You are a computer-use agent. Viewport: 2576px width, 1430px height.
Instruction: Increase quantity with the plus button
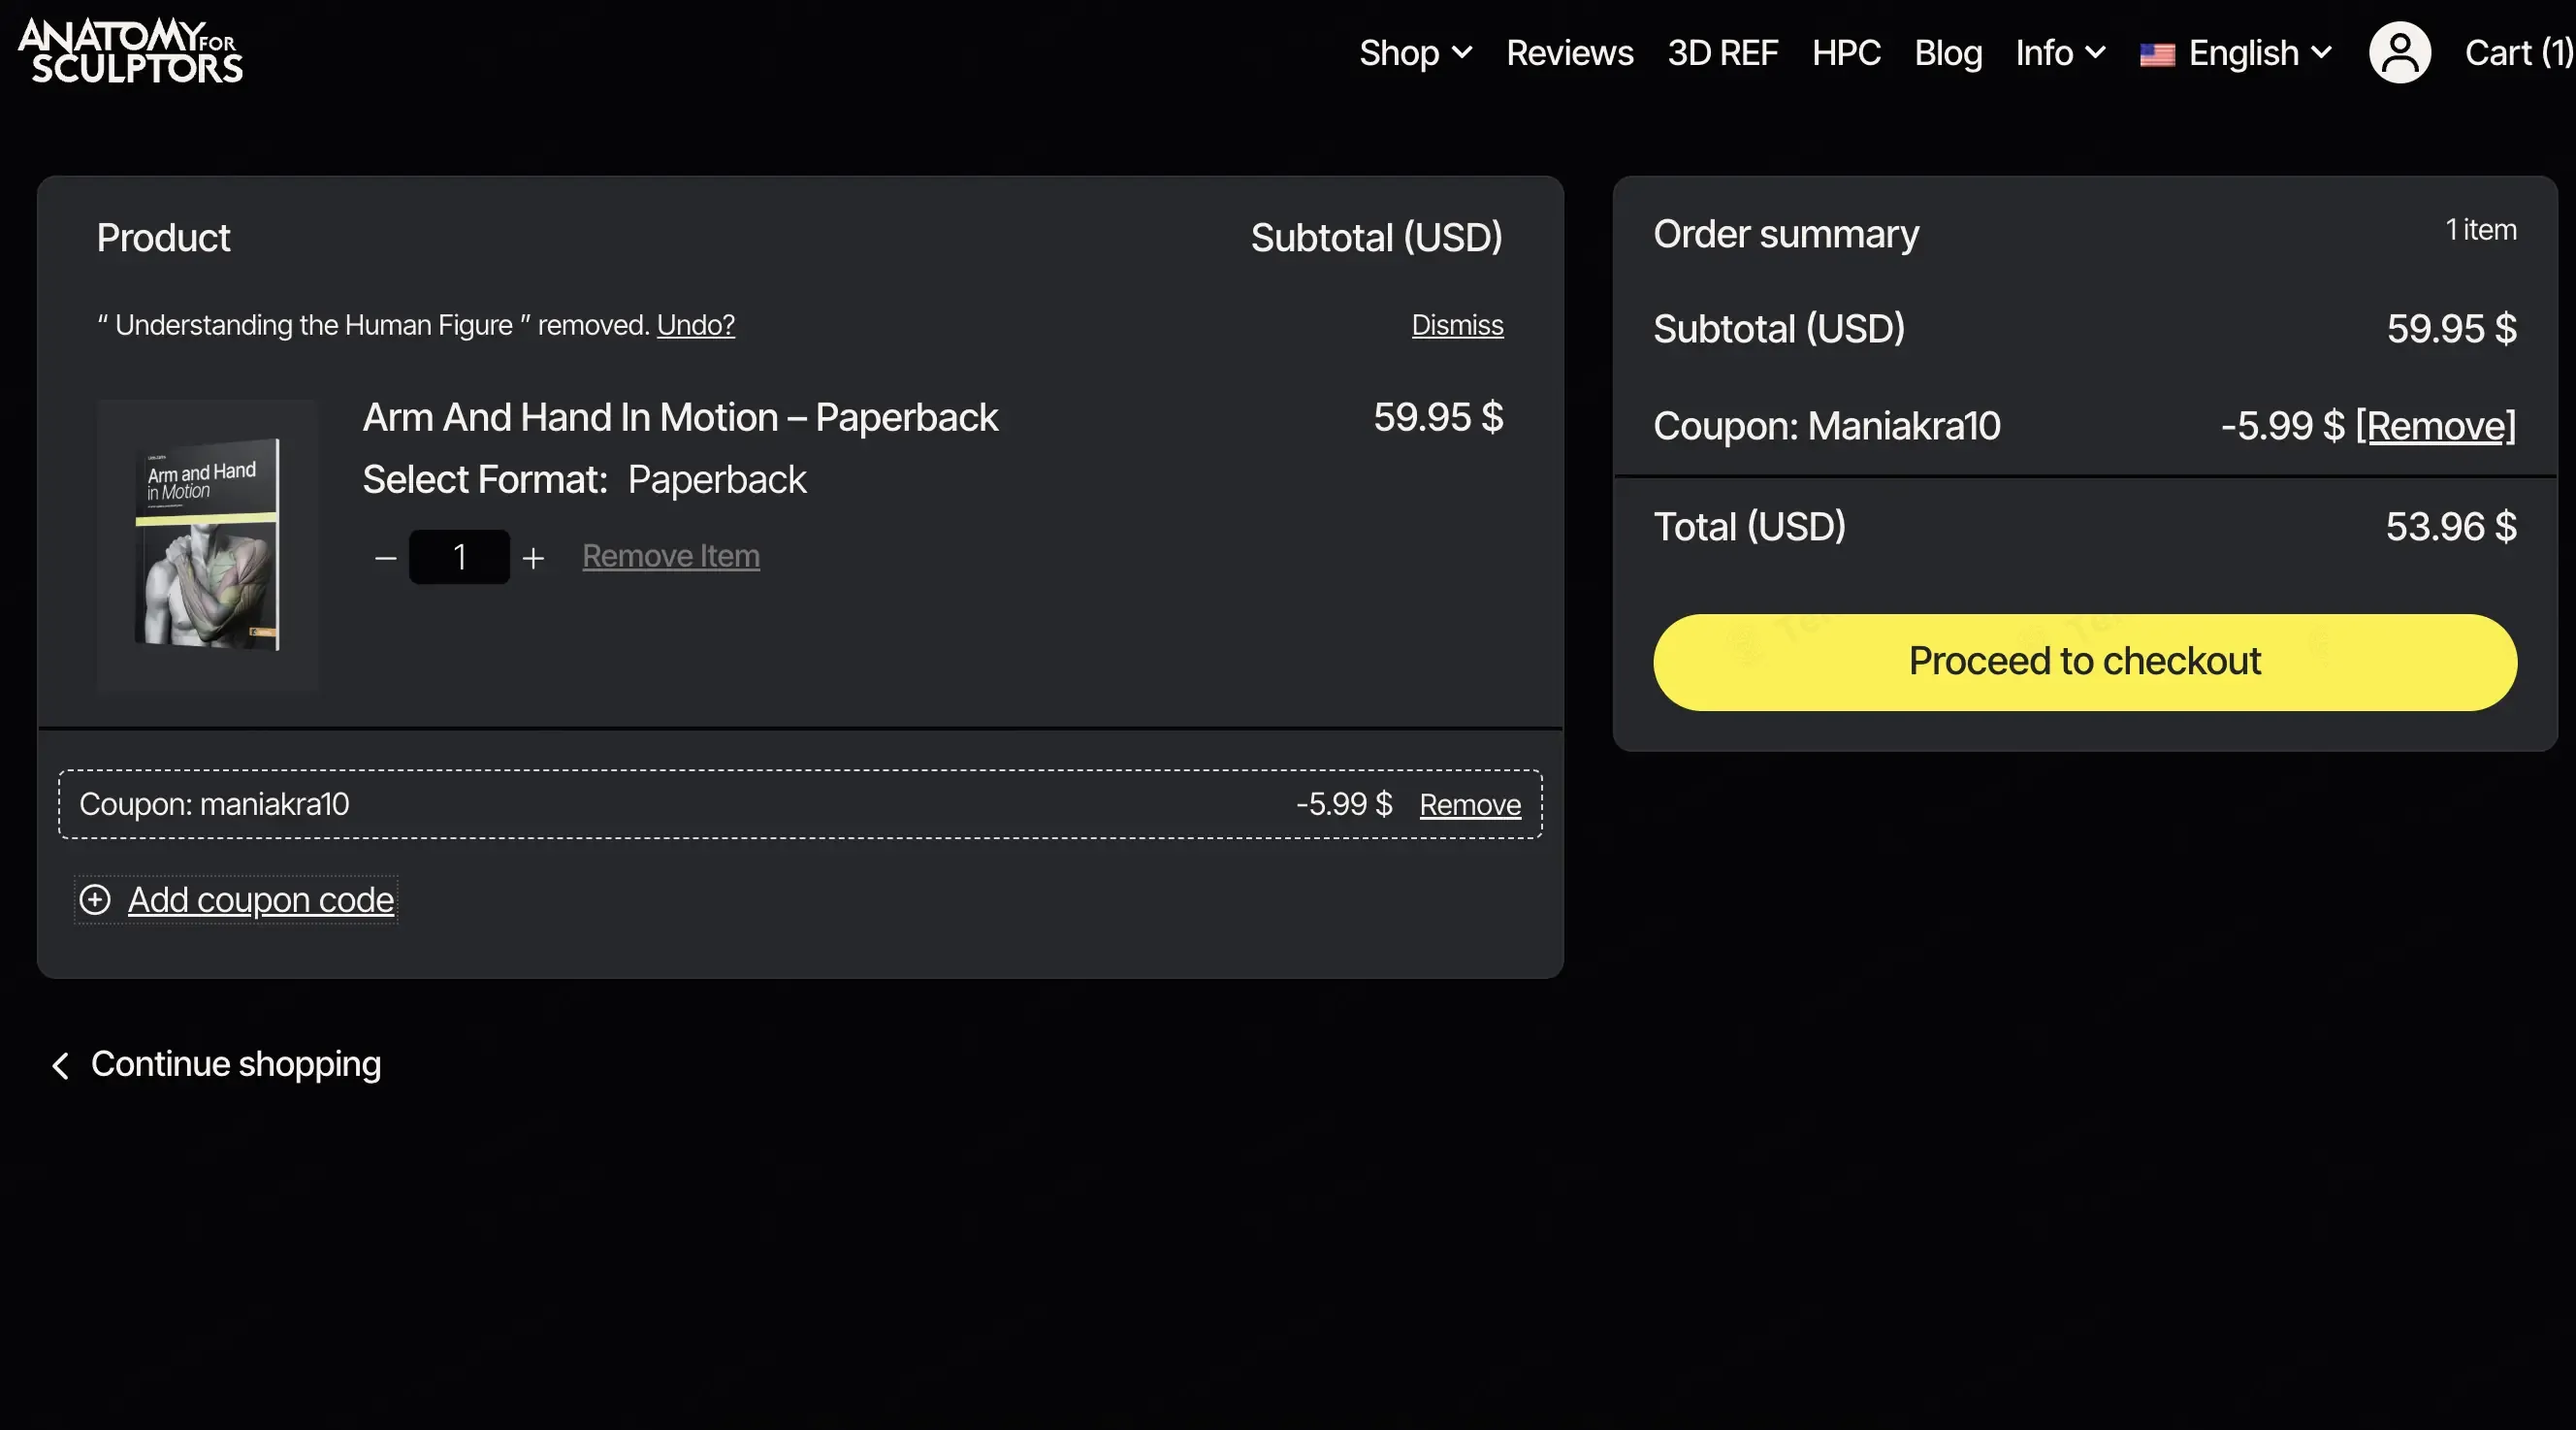tap(533, 558)
